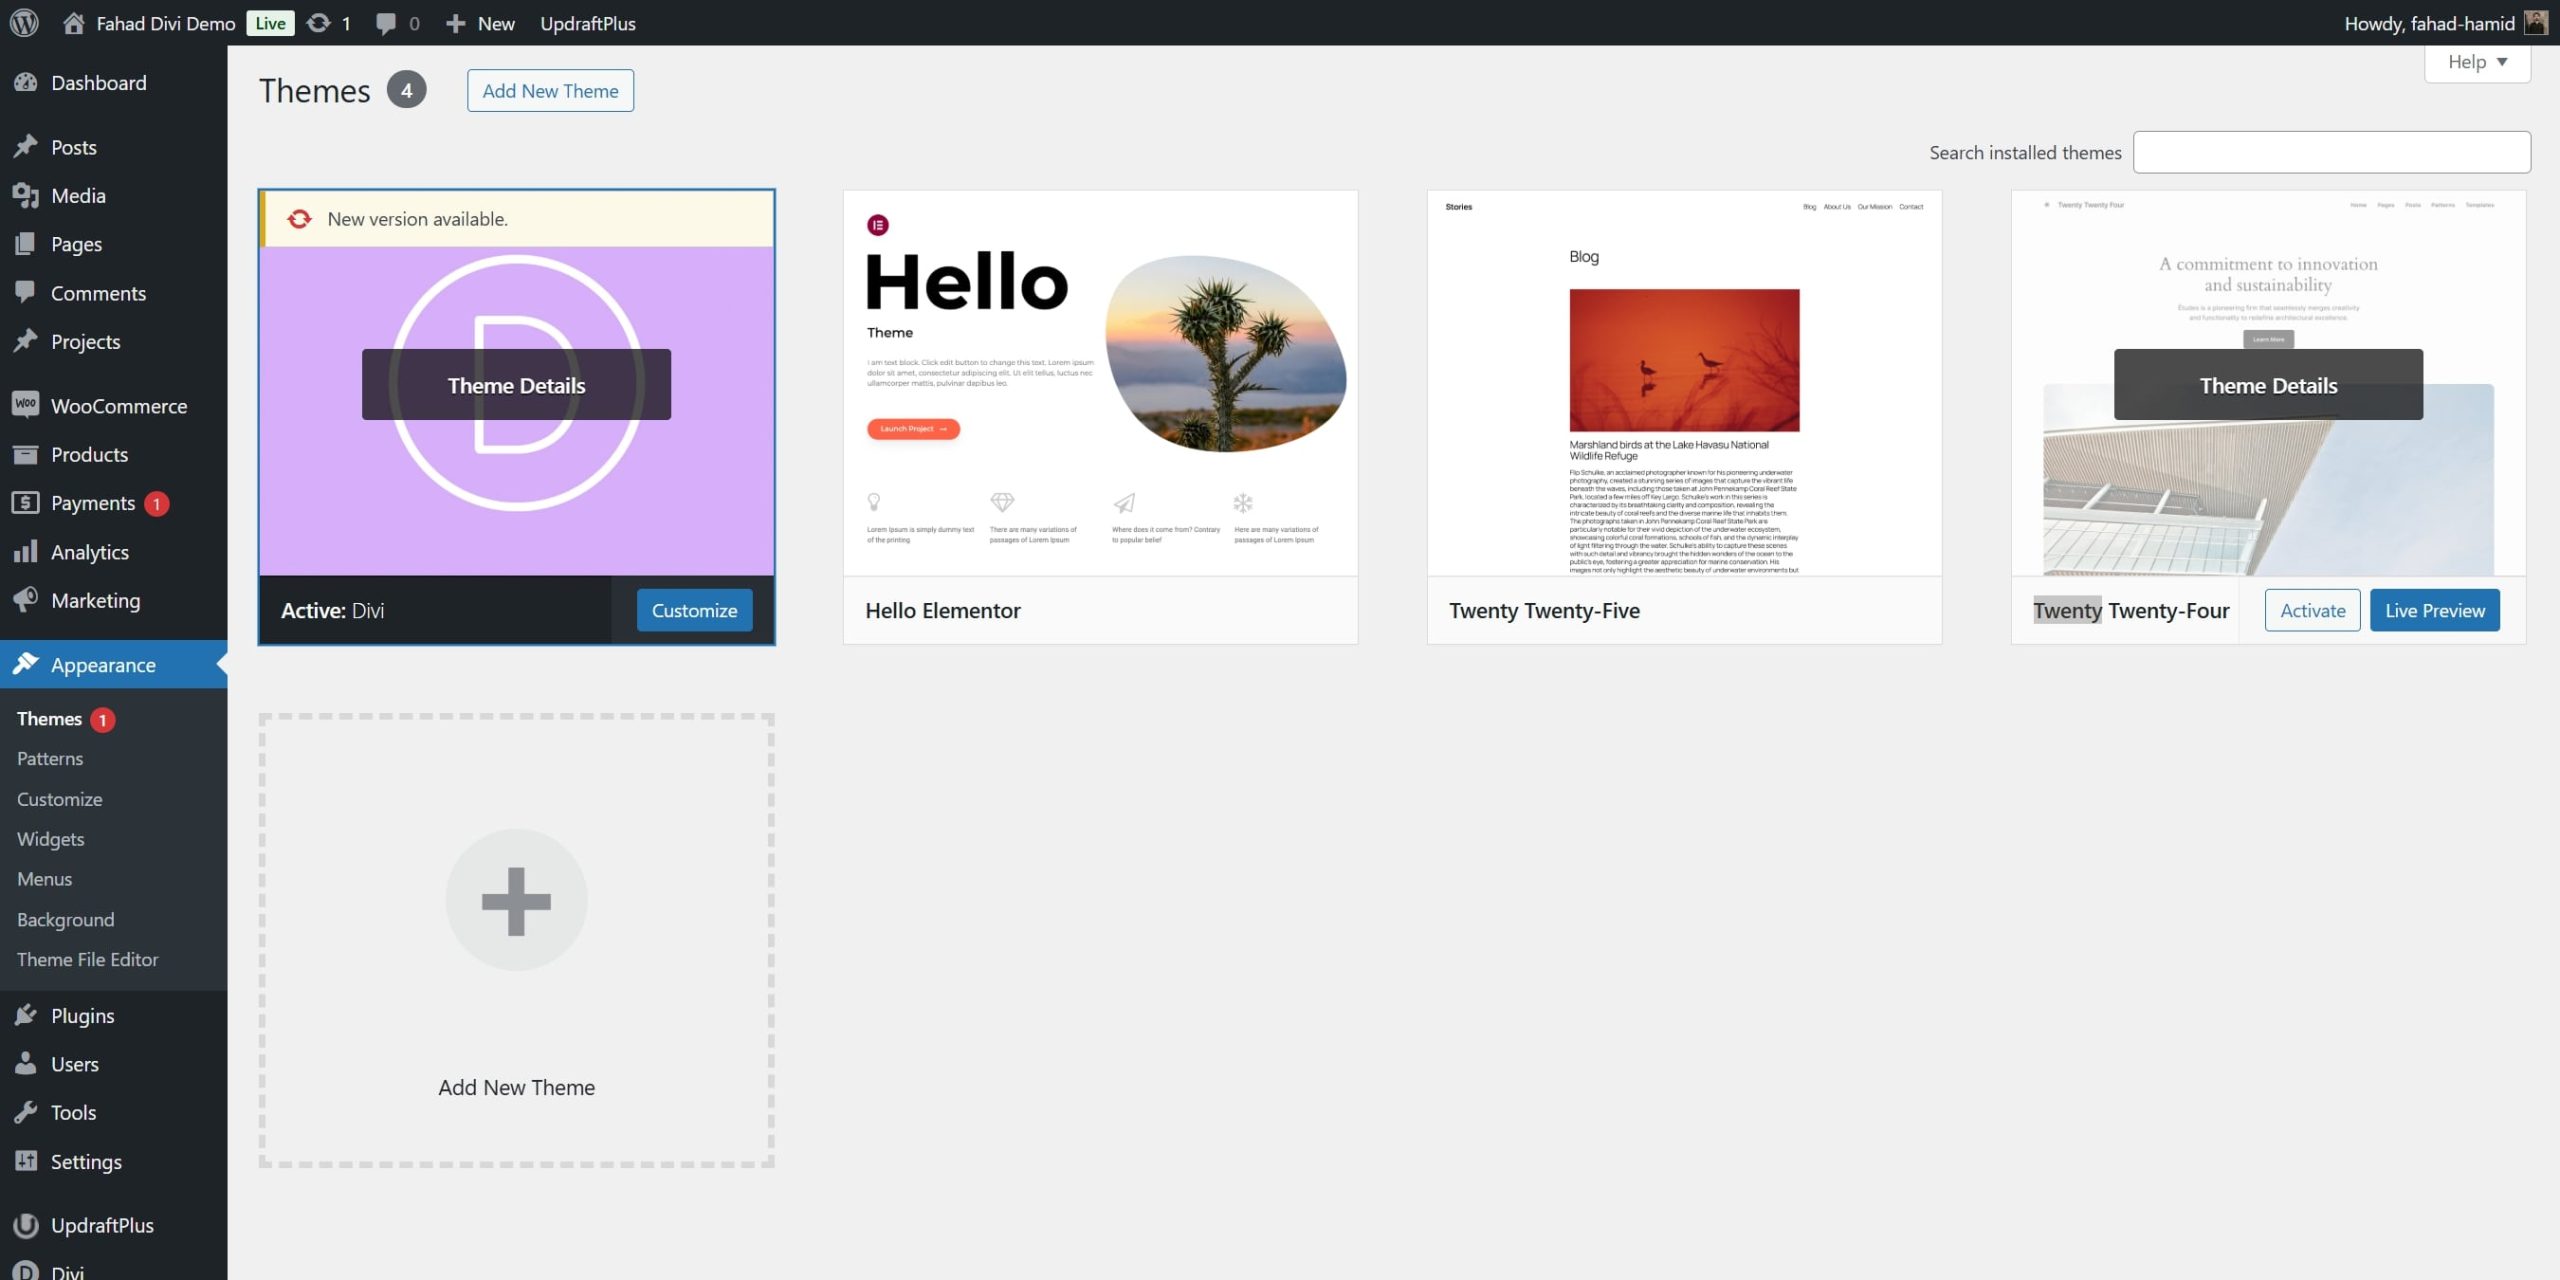Click inside the Search installed themes field
Viewport: 2560px width, 1280px height.
pos(2332,151)
